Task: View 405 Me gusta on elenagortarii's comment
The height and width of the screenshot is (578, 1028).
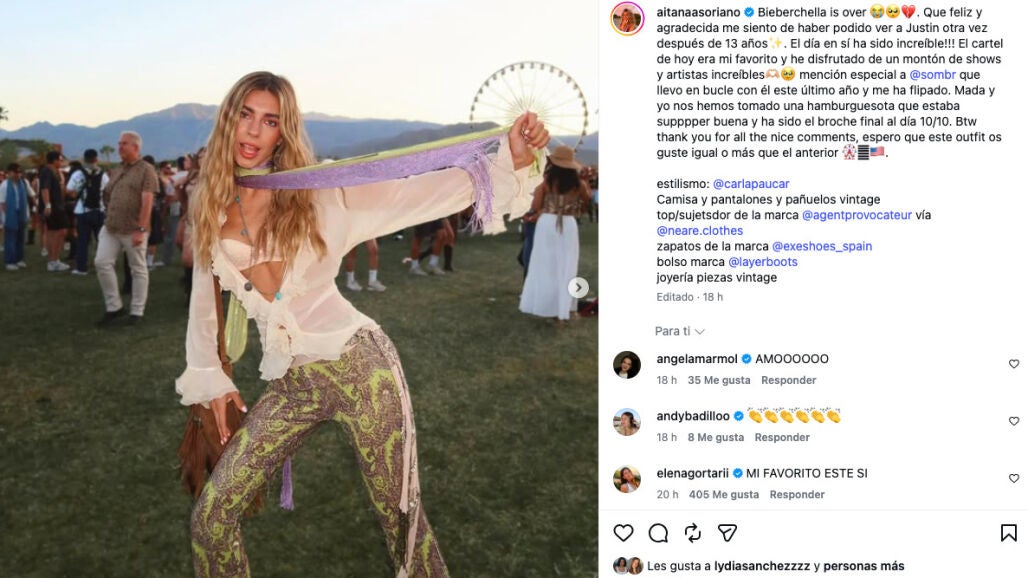Action: point(724,495)
